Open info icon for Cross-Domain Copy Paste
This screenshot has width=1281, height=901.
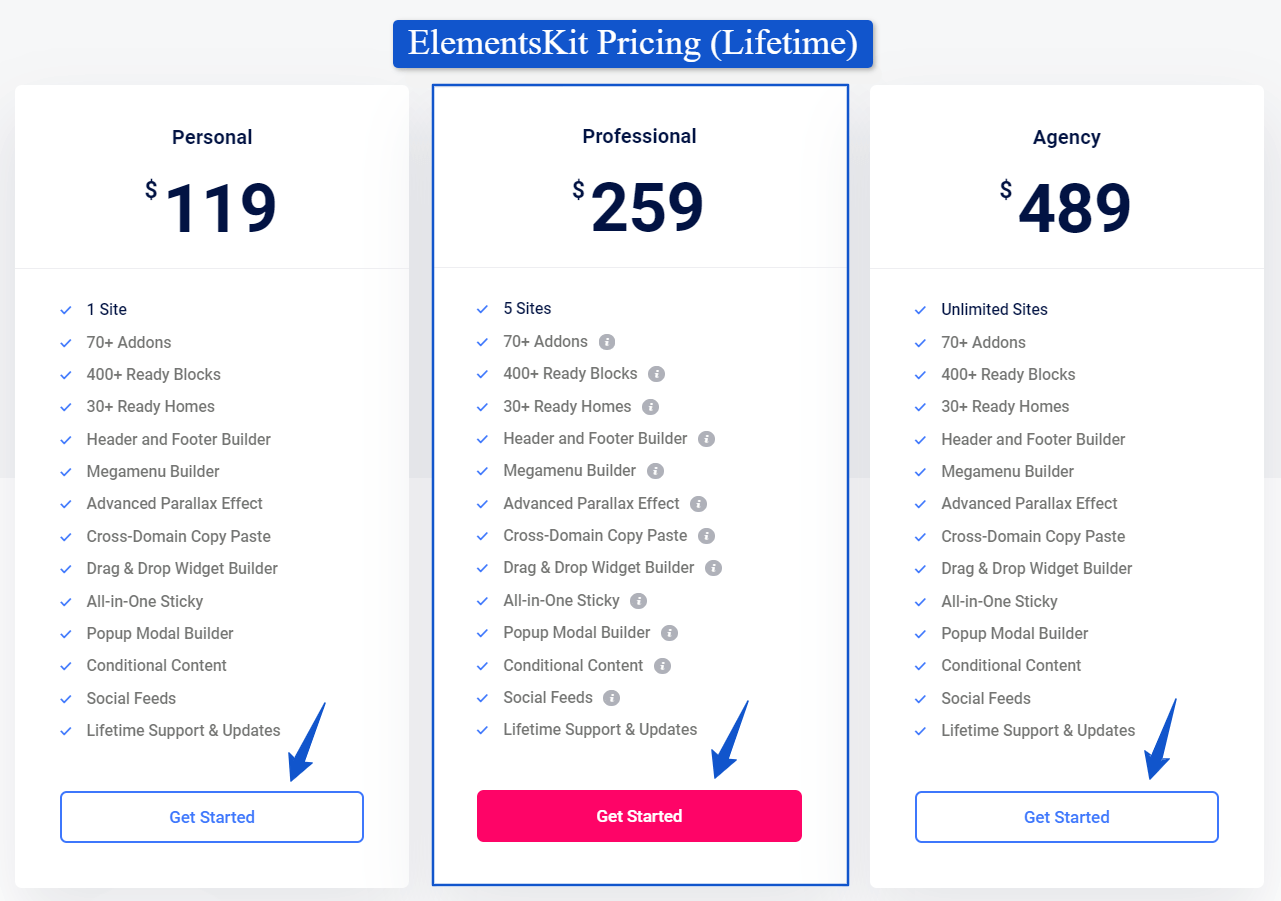coord(706,536)
